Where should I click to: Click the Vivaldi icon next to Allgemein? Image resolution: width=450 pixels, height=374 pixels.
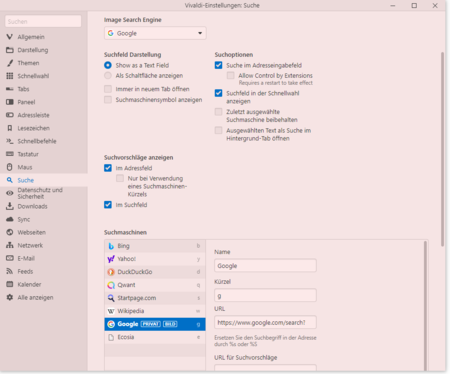click(10, 37)
